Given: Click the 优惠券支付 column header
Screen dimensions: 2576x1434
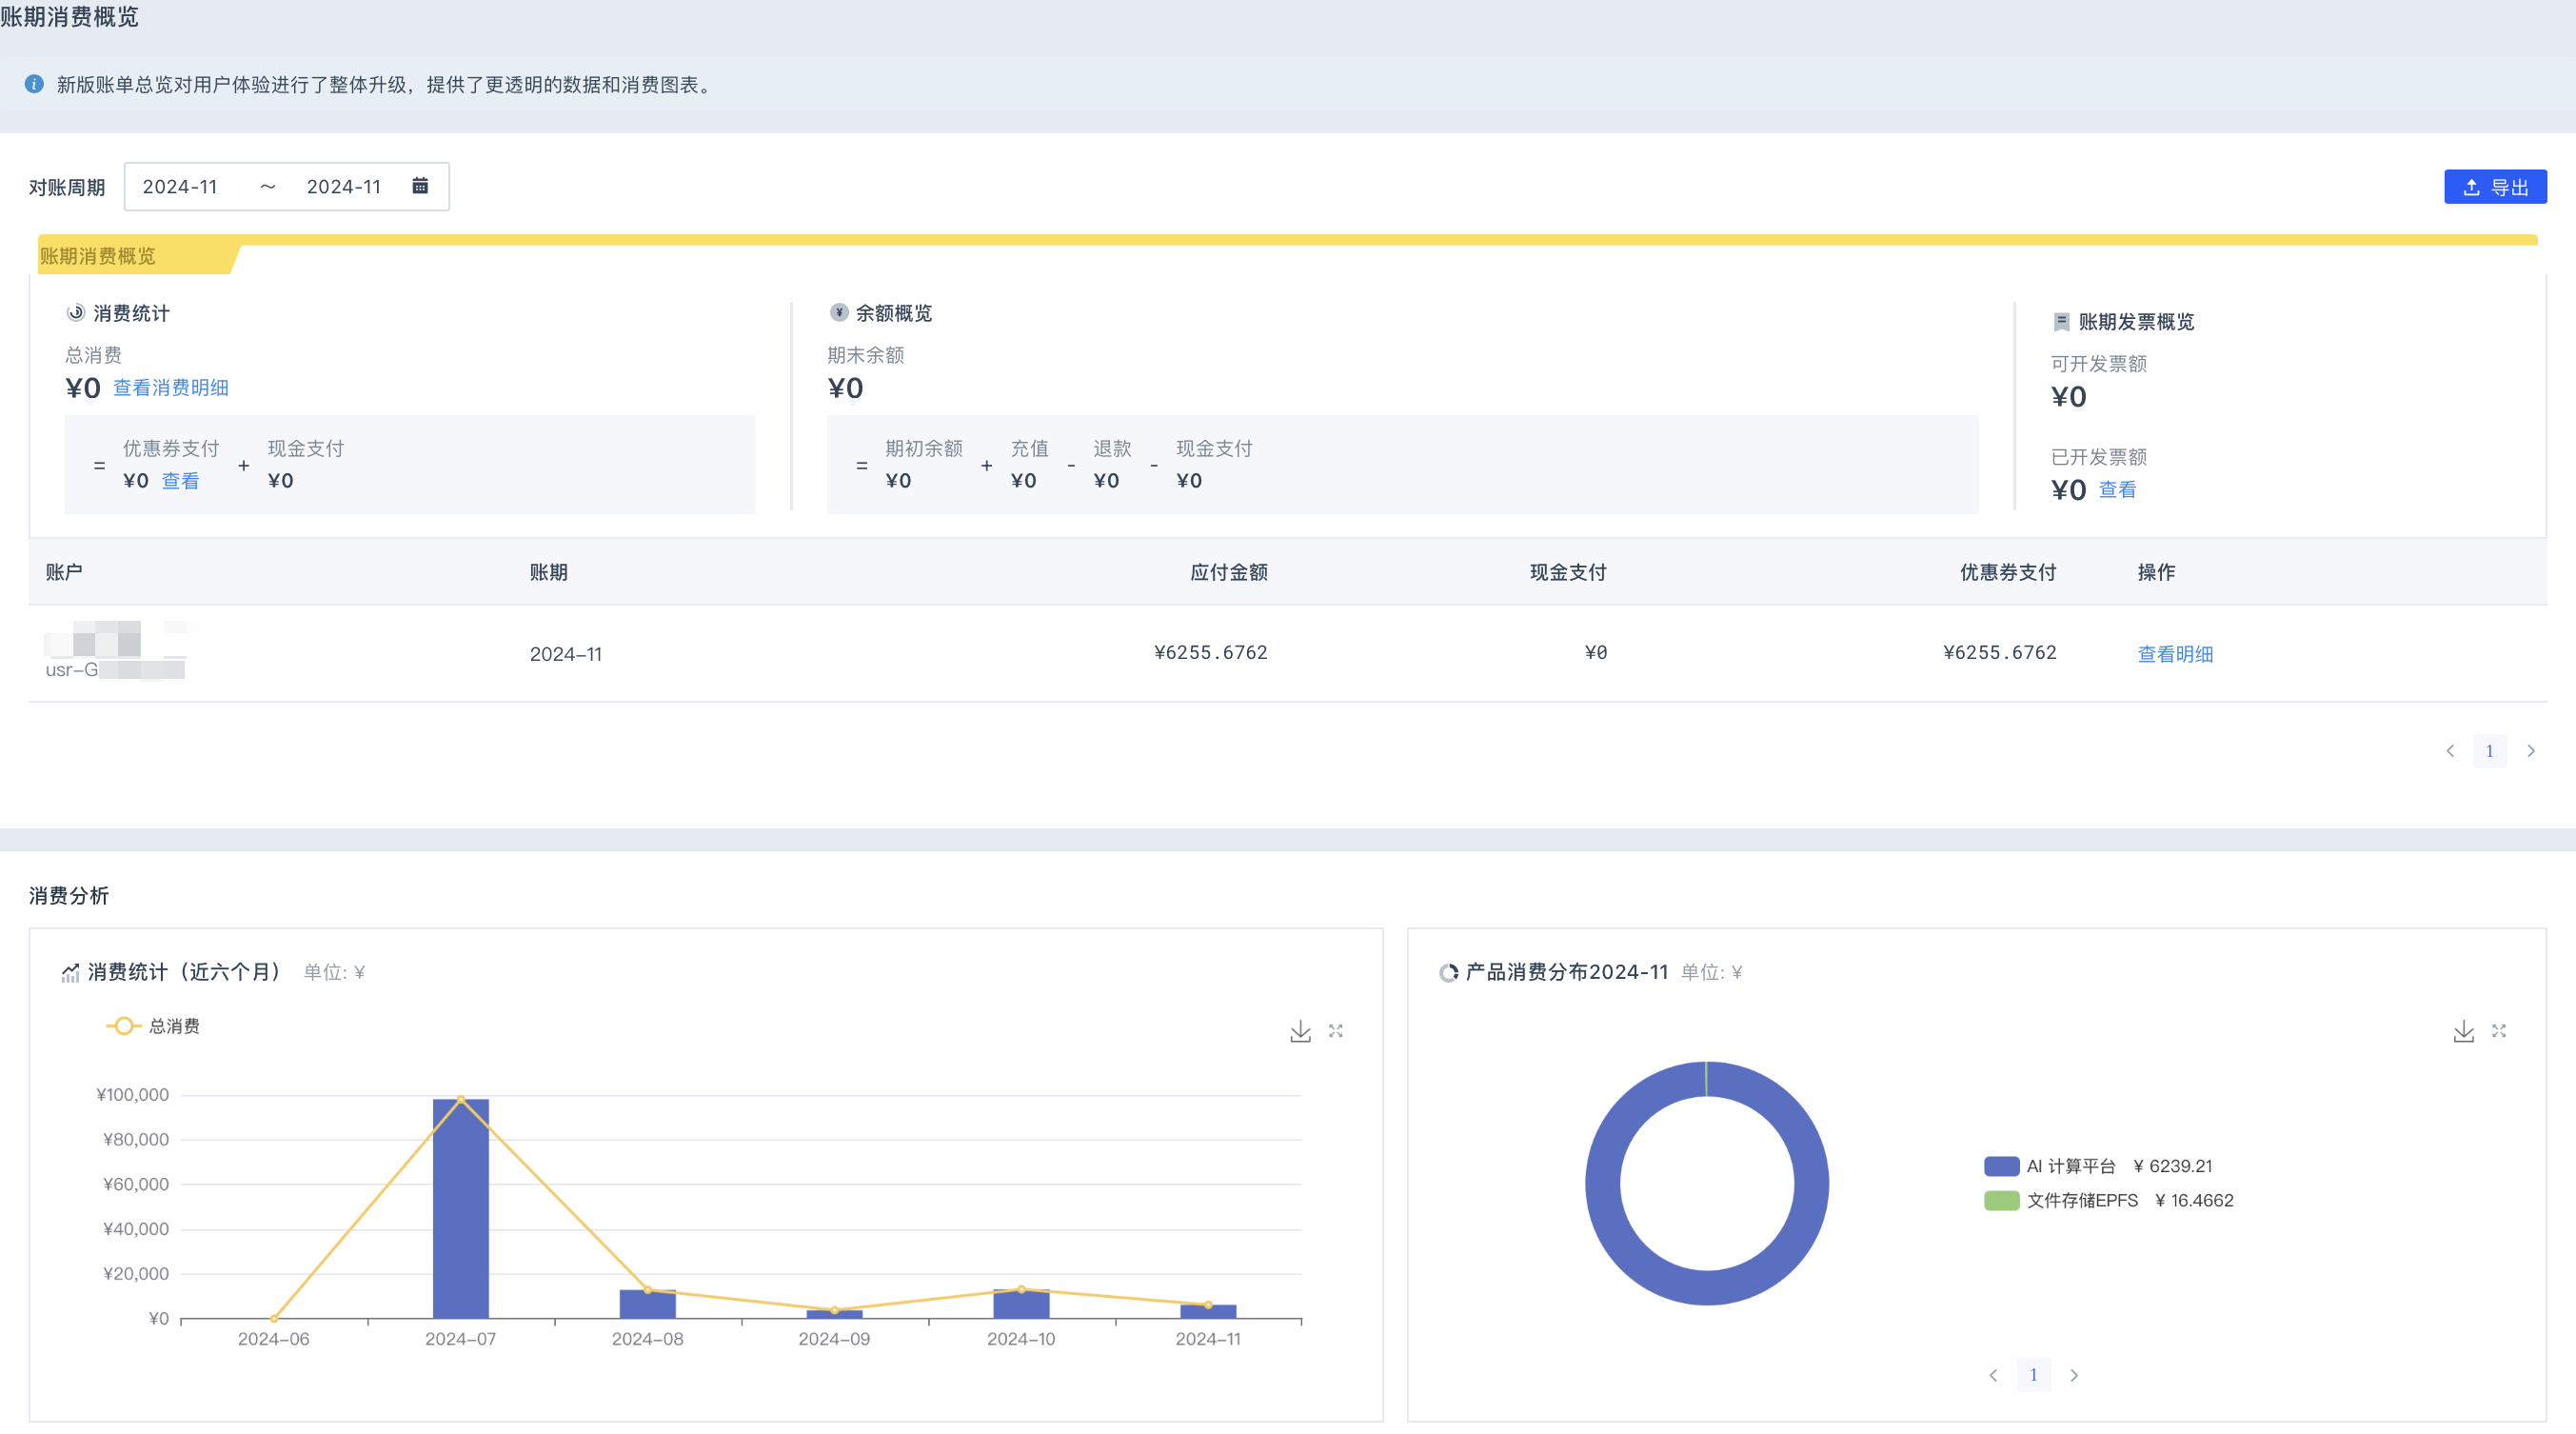Looking at the screenshot, I should point(2008,572).
